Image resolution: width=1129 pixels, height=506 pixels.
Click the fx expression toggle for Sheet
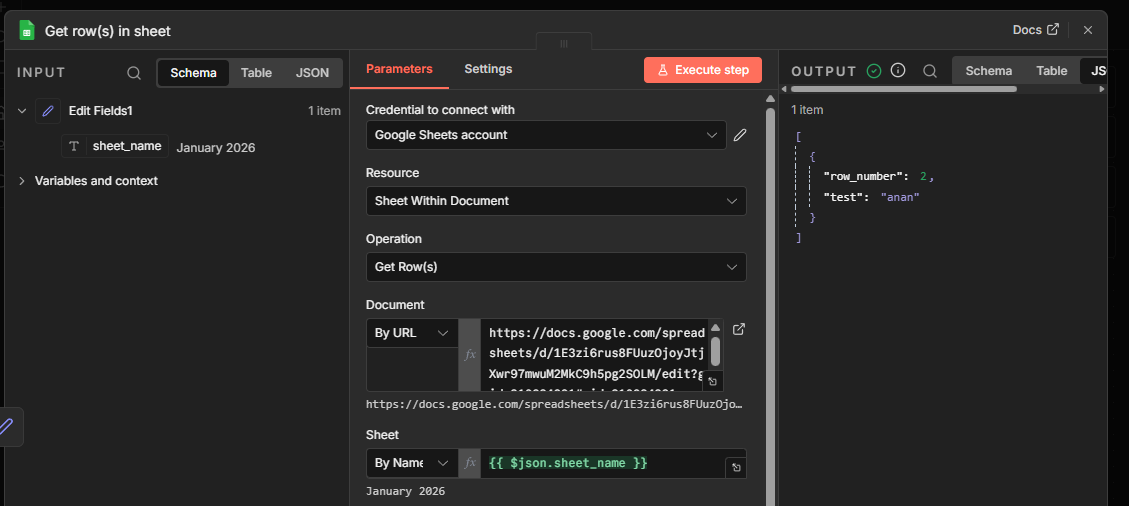click(469, 463)
